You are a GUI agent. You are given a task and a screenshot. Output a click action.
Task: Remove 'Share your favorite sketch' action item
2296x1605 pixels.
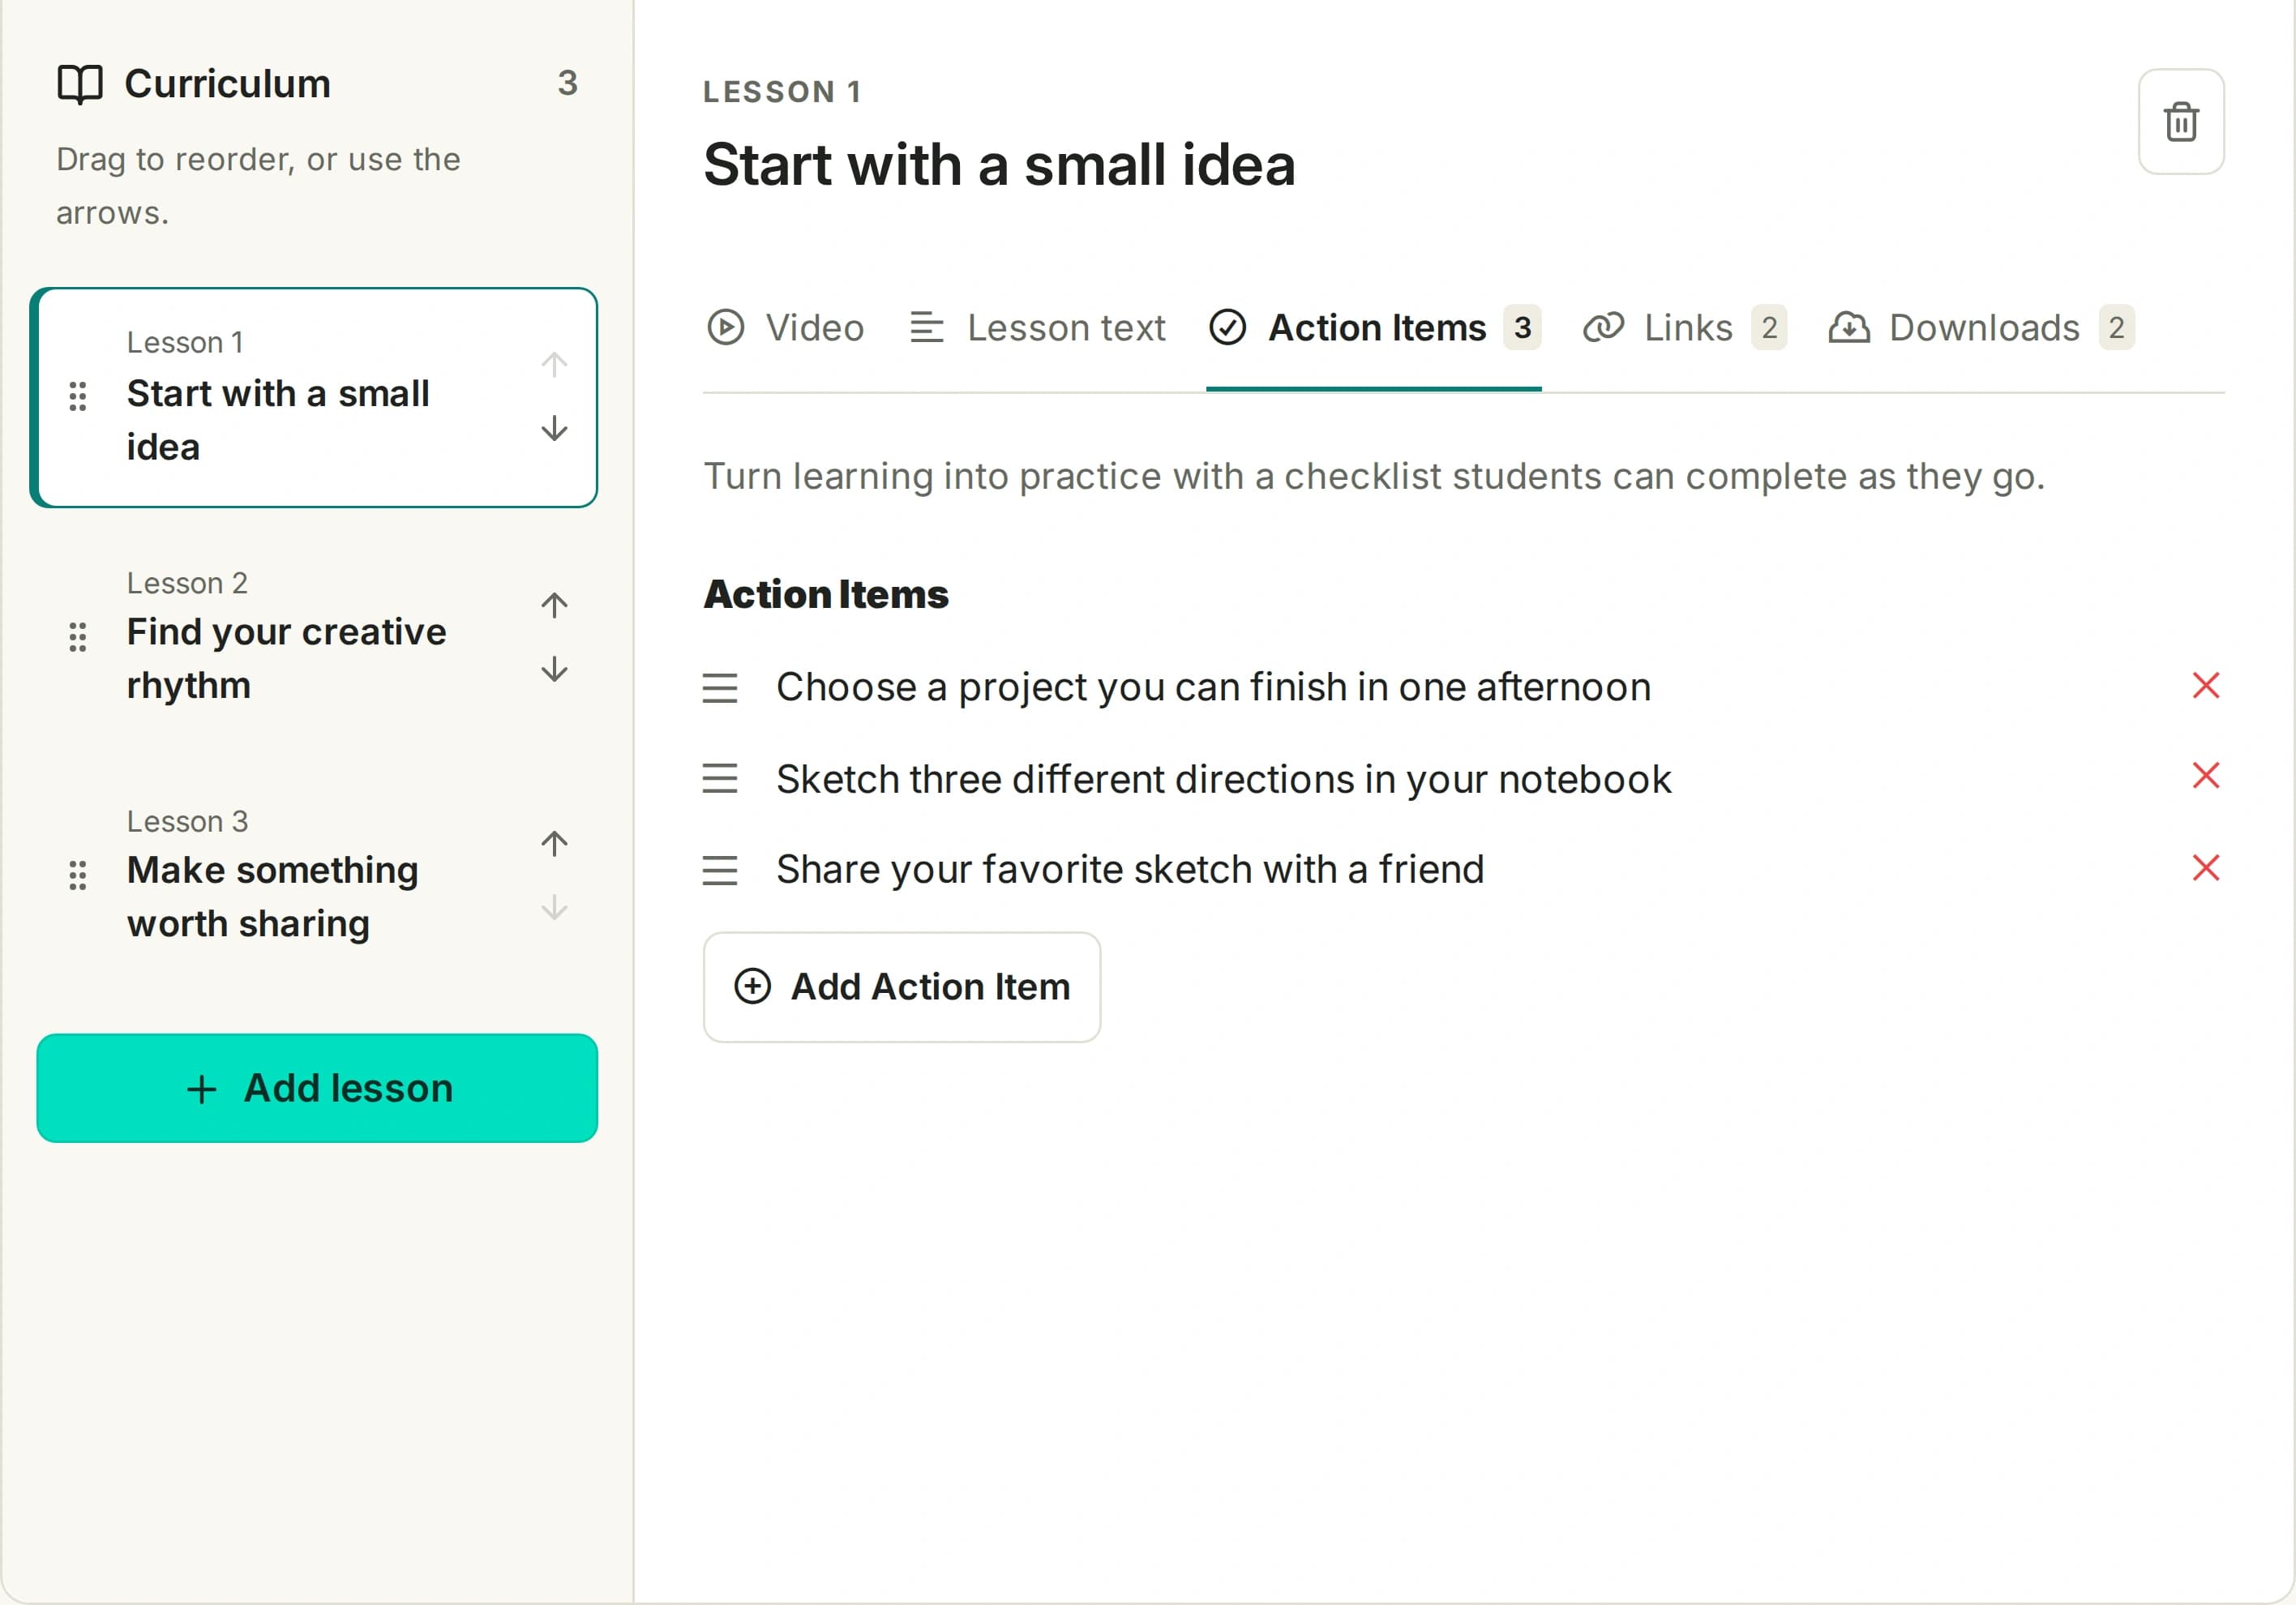2206,868
